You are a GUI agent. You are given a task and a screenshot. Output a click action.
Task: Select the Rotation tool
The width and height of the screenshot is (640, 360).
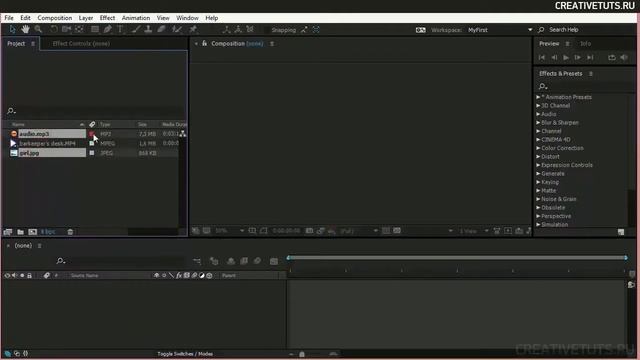[54, 29]
